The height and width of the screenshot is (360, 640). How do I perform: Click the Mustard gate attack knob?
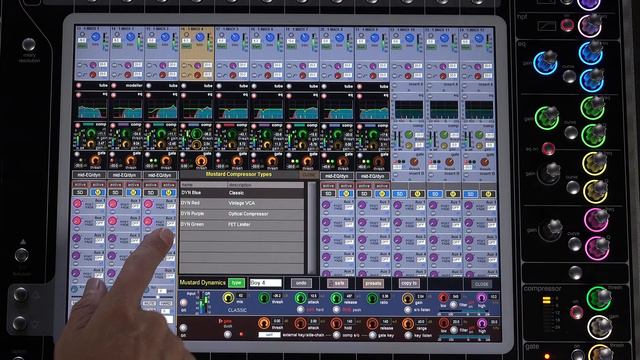300,324
